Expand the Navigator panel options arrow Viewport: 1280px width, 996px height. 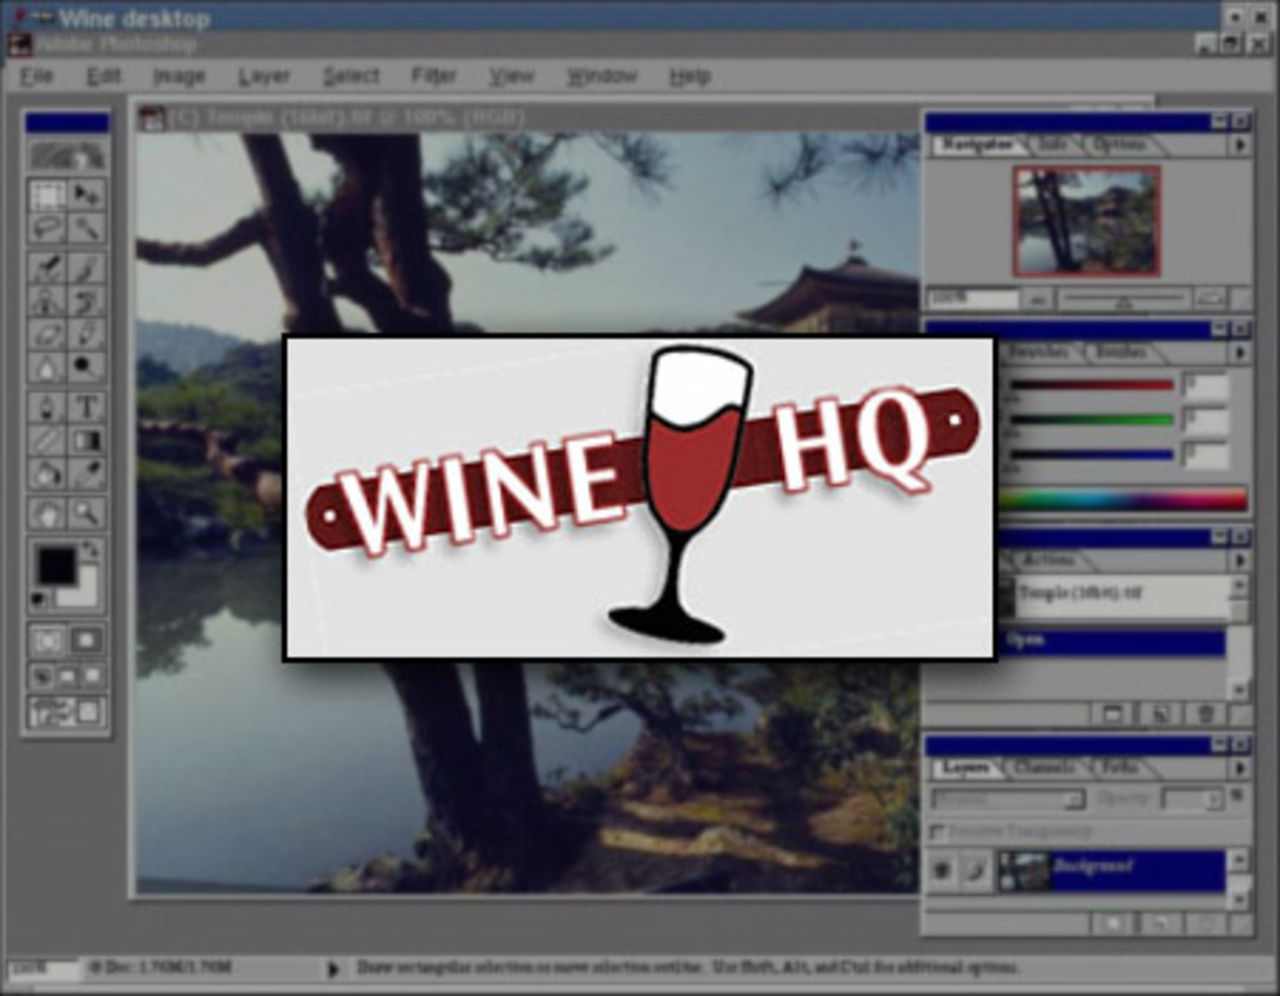[1240, 142]
